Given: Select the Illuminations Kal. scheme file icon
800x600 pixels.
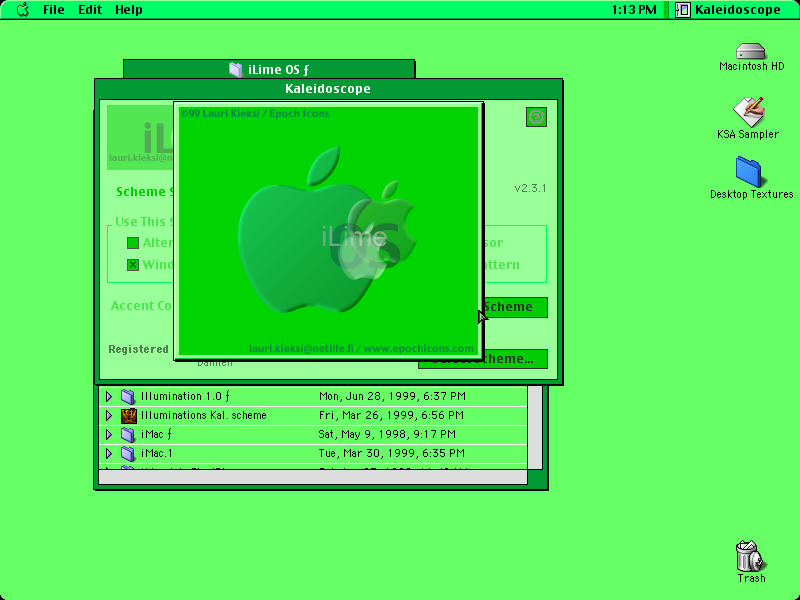Looking at the screenshot, I should point(128,415).
